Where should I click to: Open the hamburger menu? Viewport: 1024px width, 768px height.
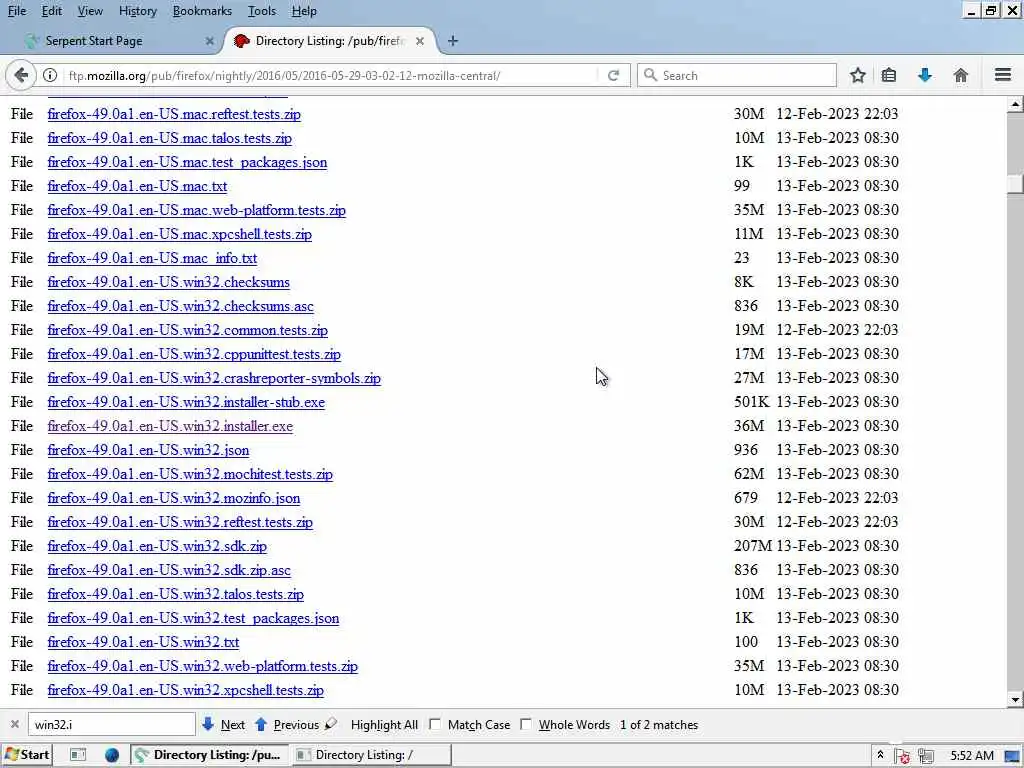click(x=1003, y=75)
